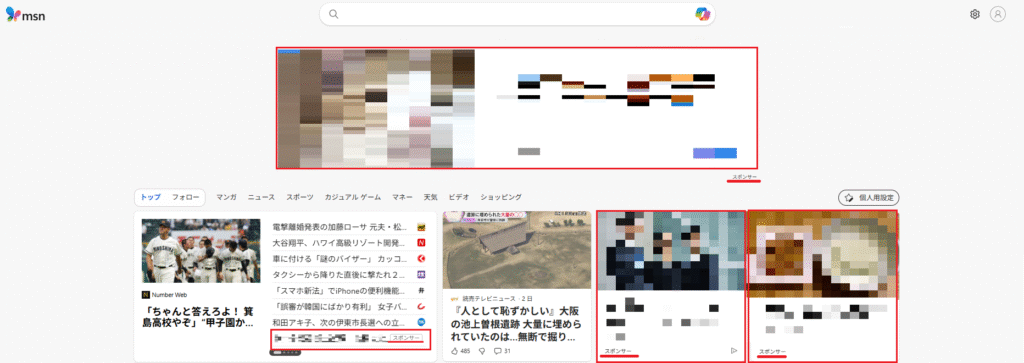The width and height of the screenshot is (1024, 363).
Task: Click the ad choices triangle on sponsored card
Action: tap(734, 351)
